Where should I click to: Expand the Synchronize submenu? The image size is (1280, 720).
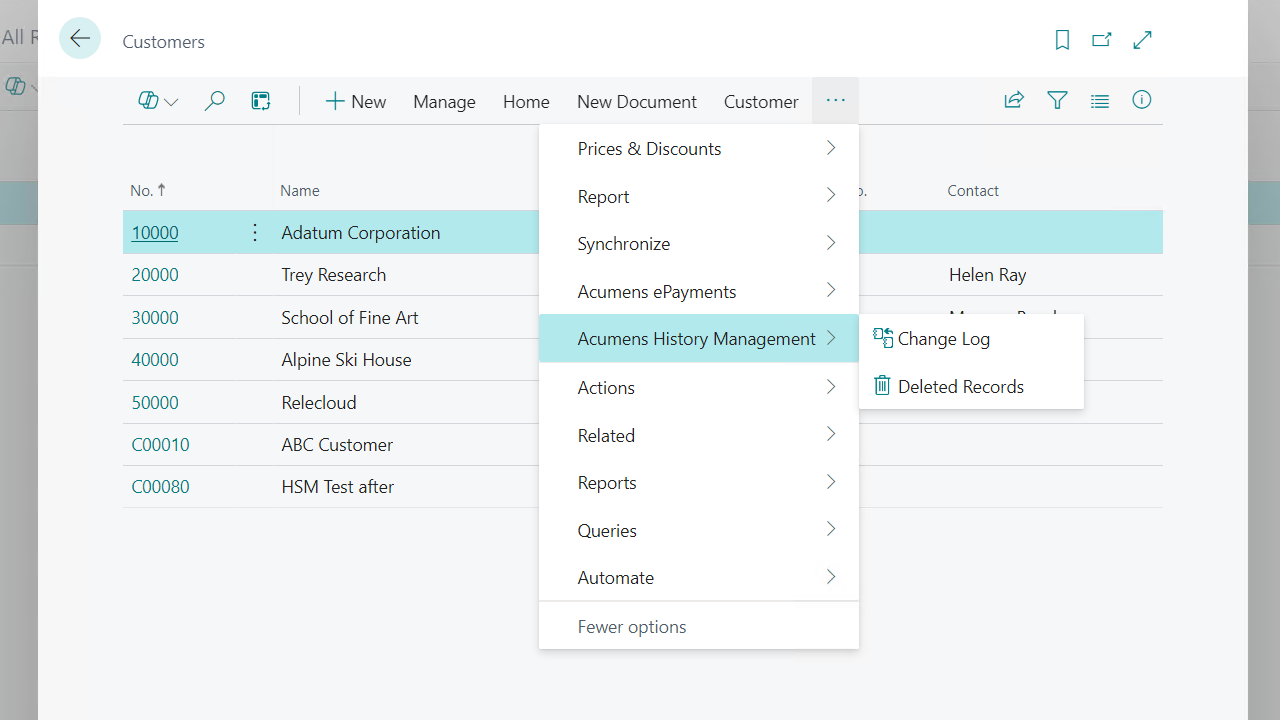click(698, 244)
